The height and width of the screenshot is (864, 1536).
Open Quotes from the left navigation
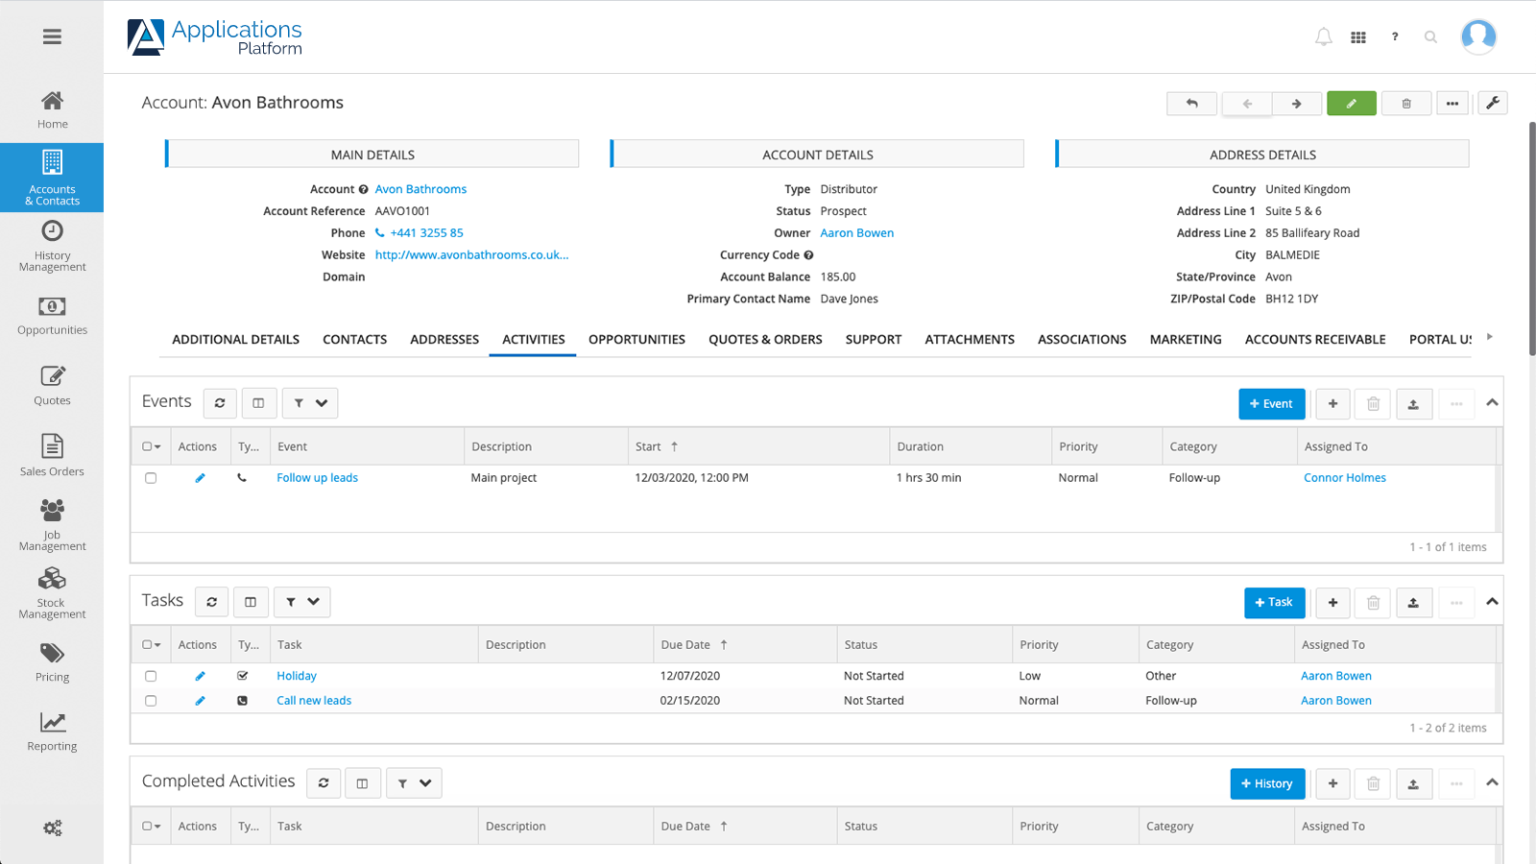[52, 384]
